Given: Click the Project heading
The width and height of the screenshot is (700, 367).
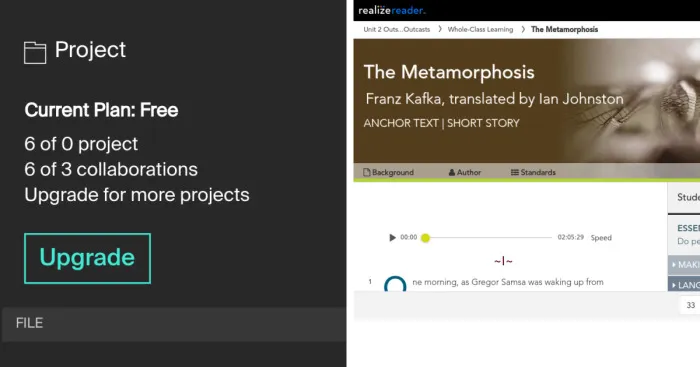Looking at the screenshot, I should coord(90,50).
